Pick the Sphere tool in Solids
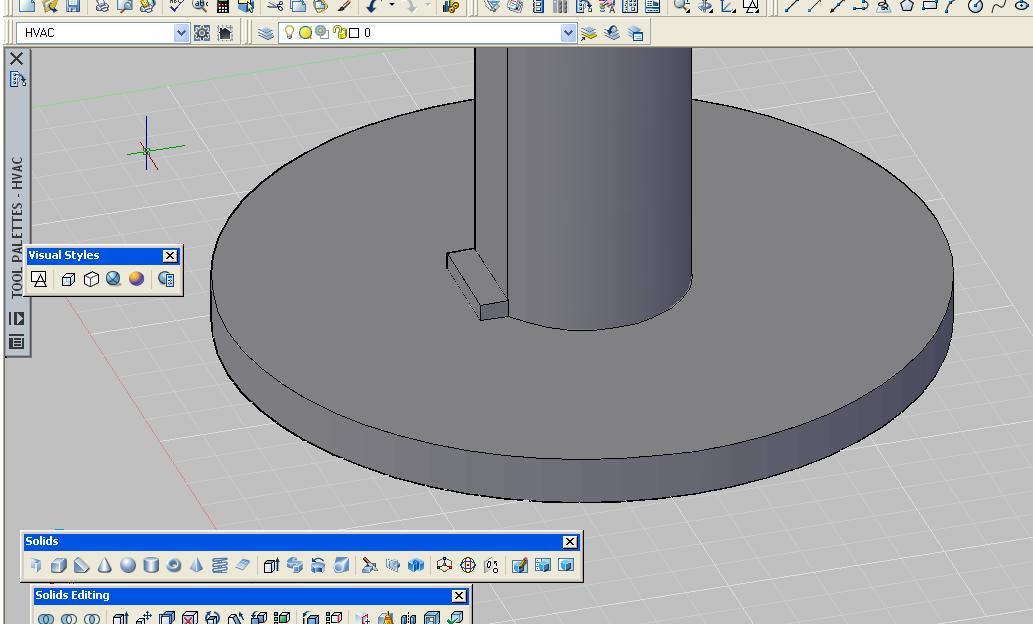The width and height of the screenshot is (1033, 624). click(127, 566)
